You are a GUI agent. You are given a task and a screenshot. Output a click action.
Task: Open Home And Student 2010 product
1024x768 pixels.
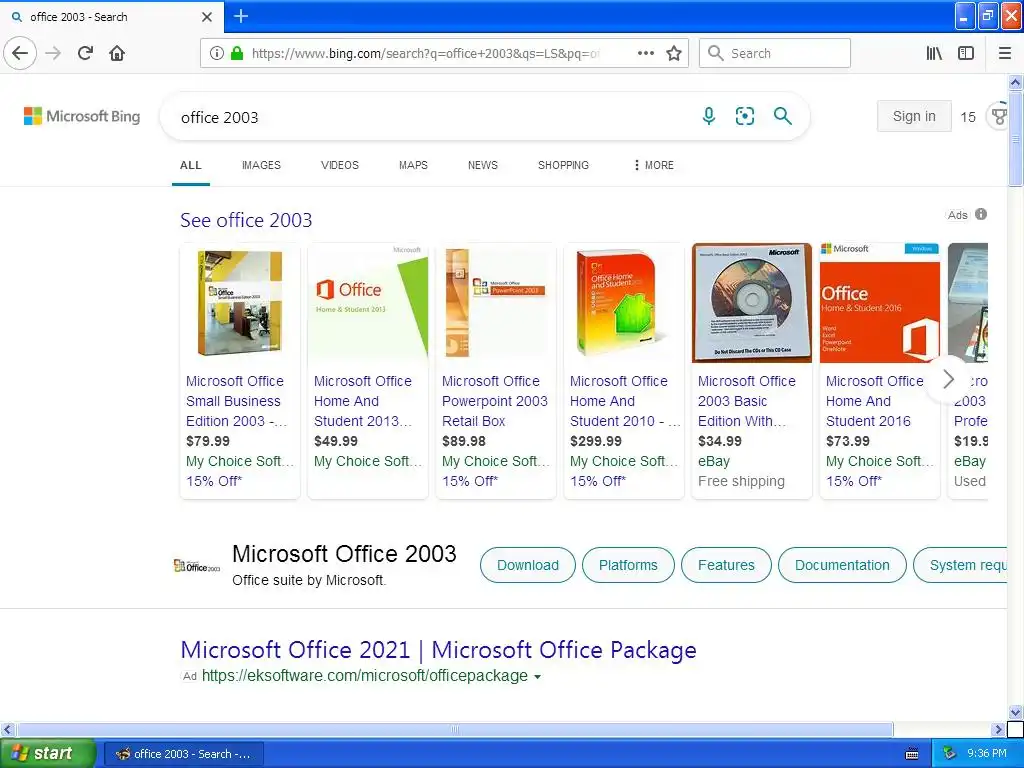625,401
